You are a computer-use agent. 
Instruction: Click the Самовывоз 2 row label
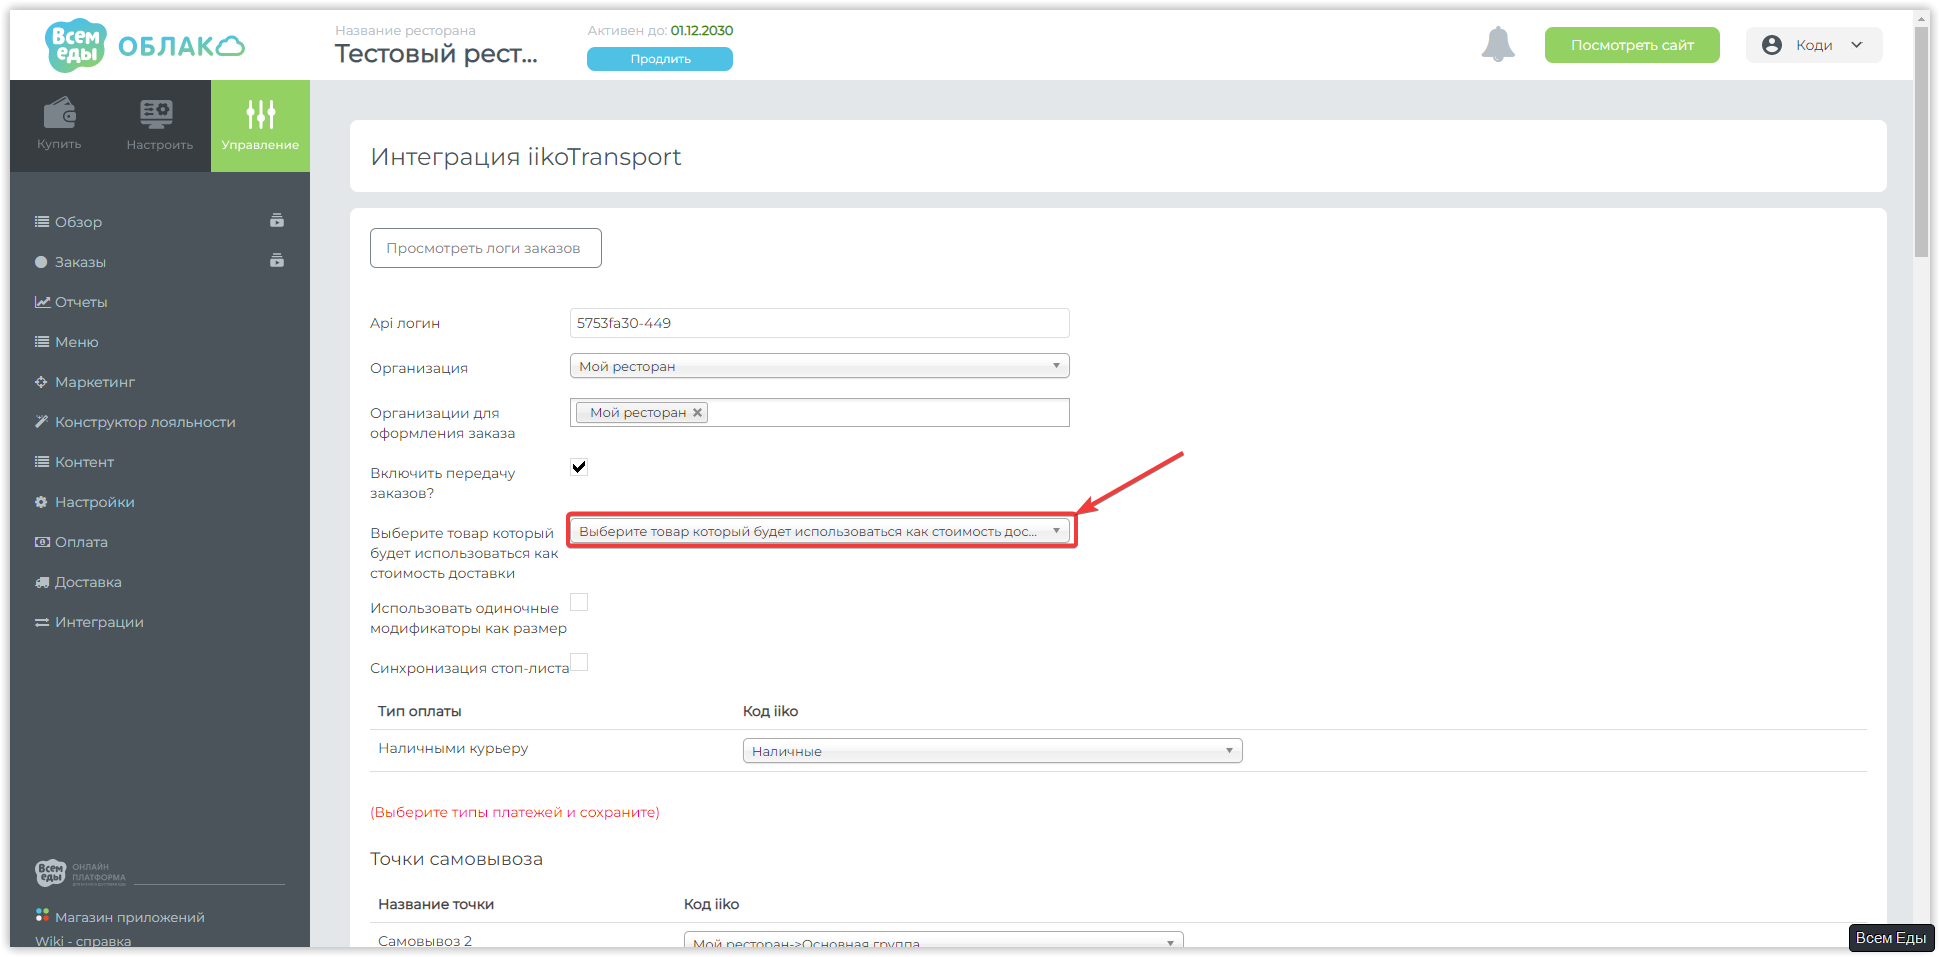[425, 941]
